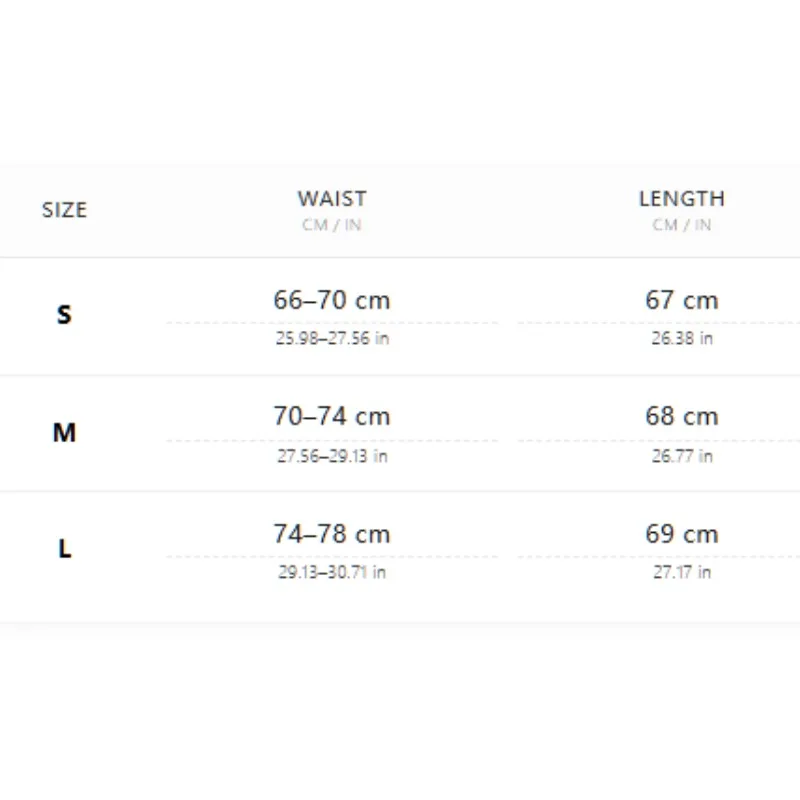Choose the L size row label
The image size is (800, 800).
click(65, 549)
